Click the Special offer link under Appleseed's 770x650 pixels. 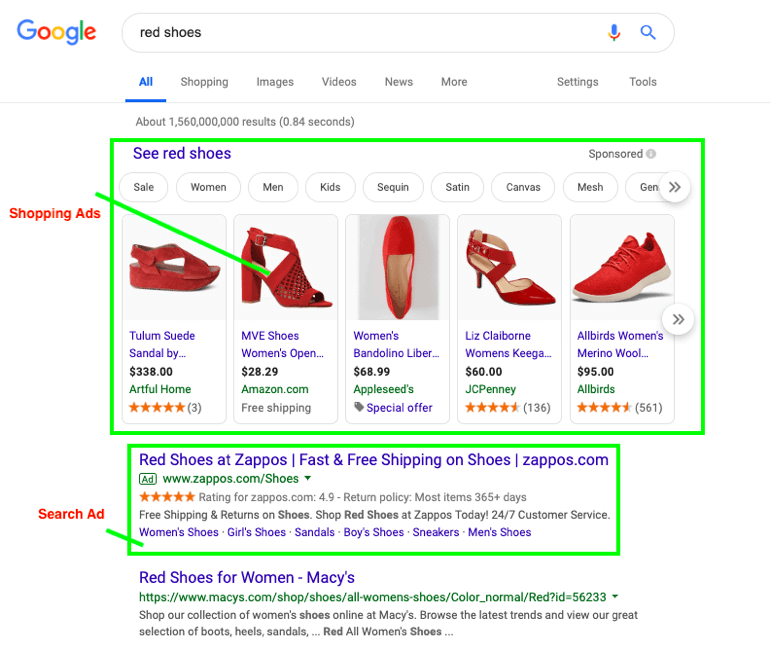click(399, 407)
